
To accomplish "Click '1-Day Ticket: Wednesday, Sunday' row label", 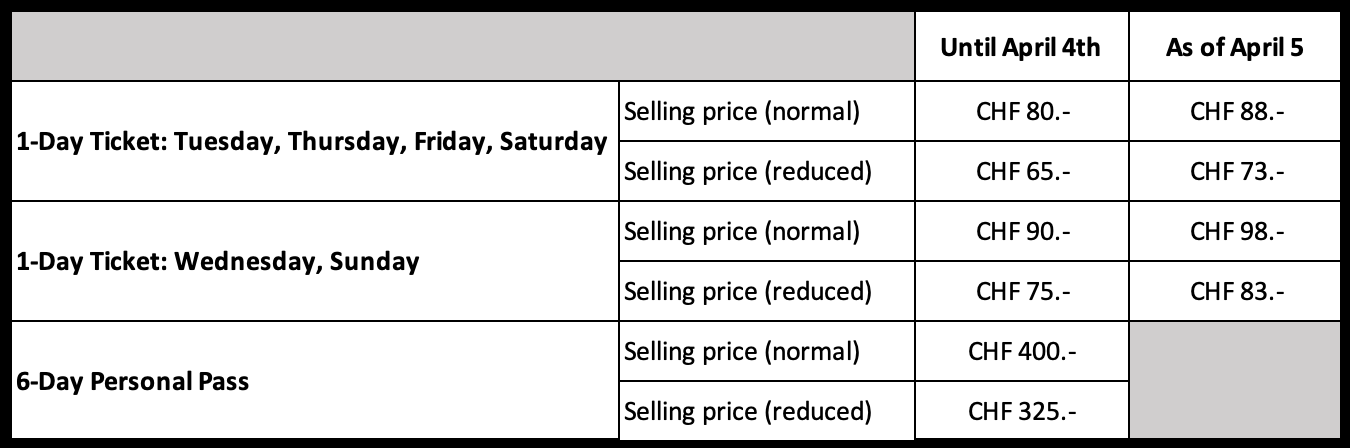I will 218,261.
